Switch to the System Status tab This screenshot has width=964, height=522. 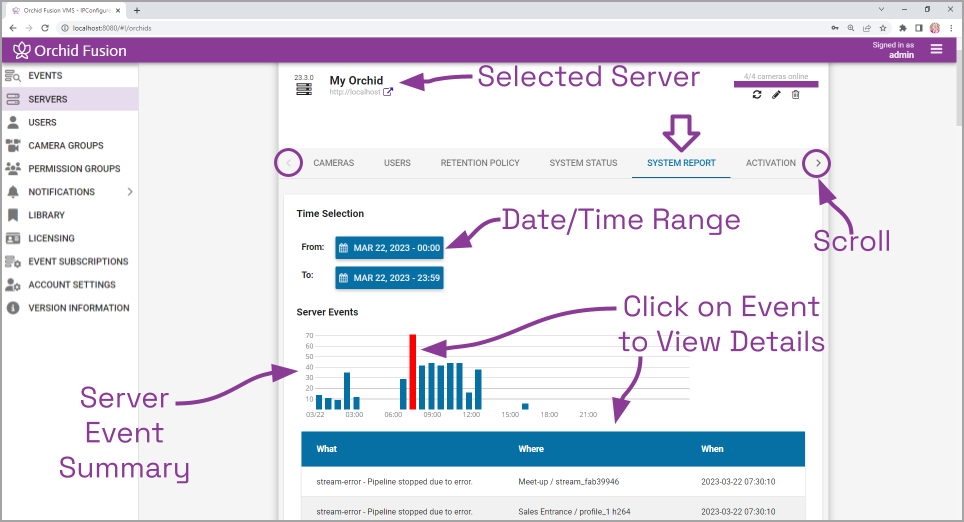(x=583, y=163)
